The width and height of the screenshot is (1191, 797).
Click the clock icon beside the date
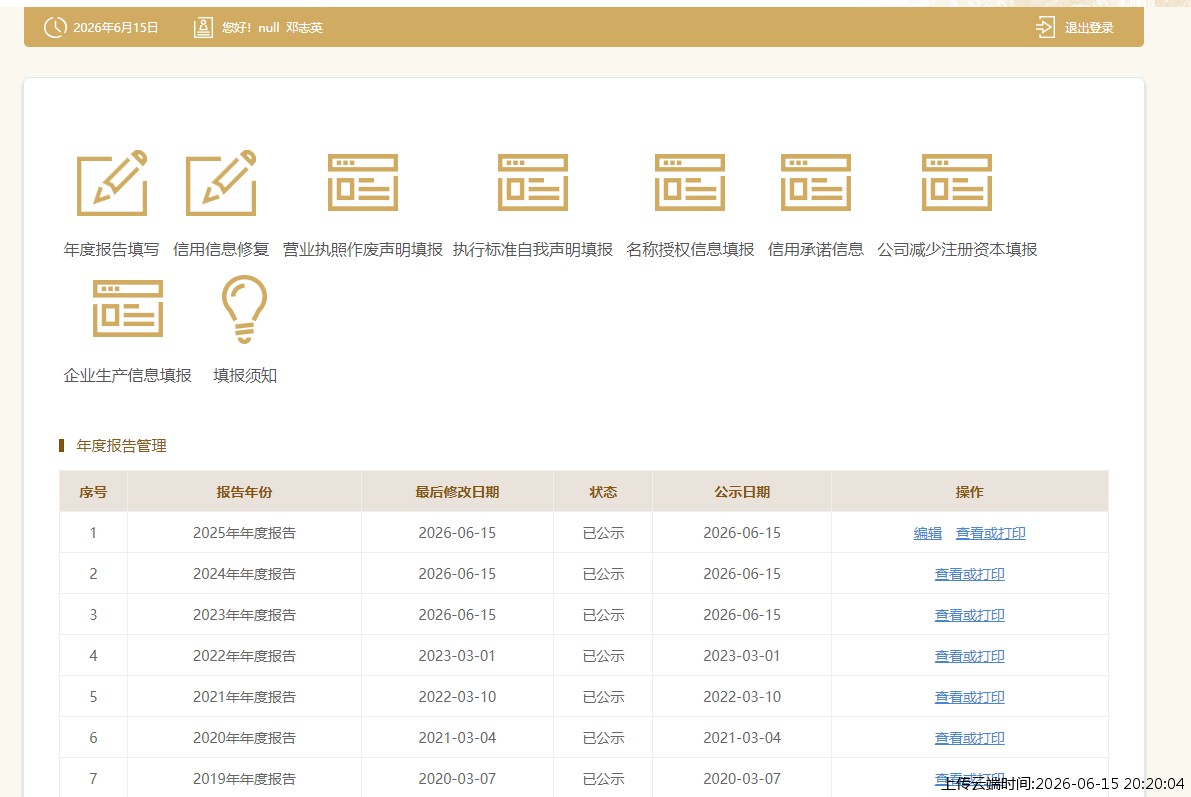pyautogui.click(x=55, y=27)
